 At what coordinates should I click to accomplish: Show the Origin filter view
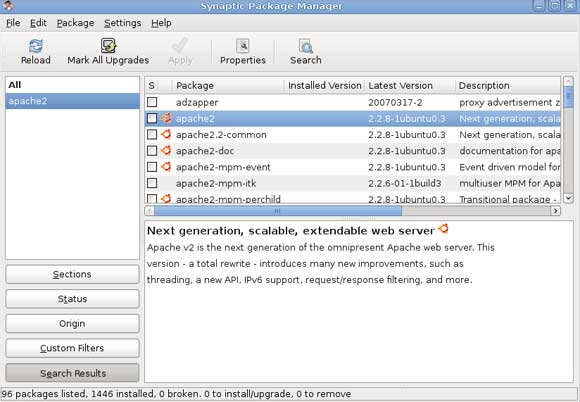tap(72, 324)
